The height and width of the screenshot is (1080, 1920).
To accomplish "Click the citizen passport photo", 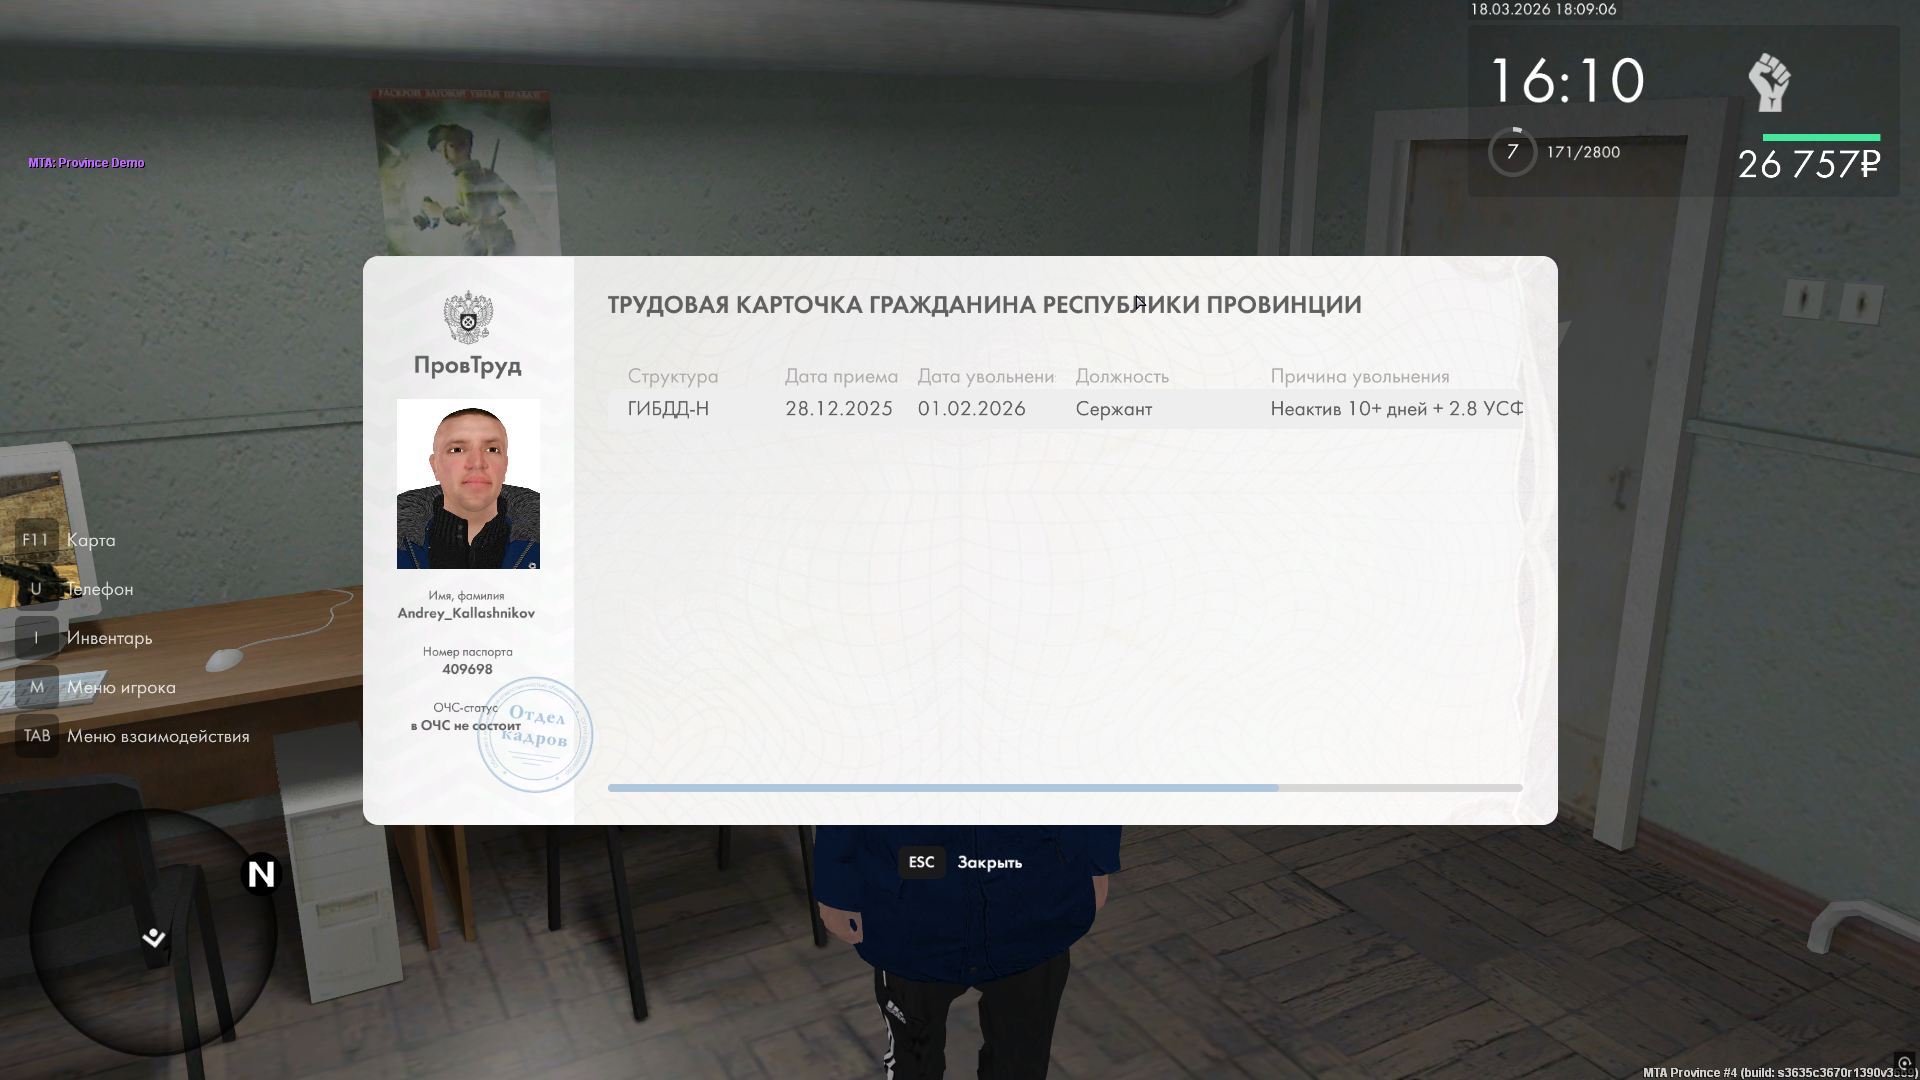I will tap(468, 484).
